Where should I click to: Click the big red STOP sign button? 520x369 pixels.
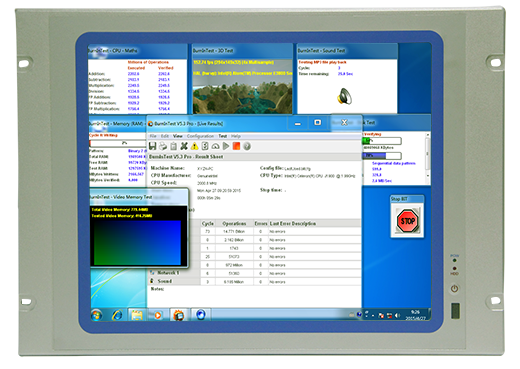[x=407, y=221]
